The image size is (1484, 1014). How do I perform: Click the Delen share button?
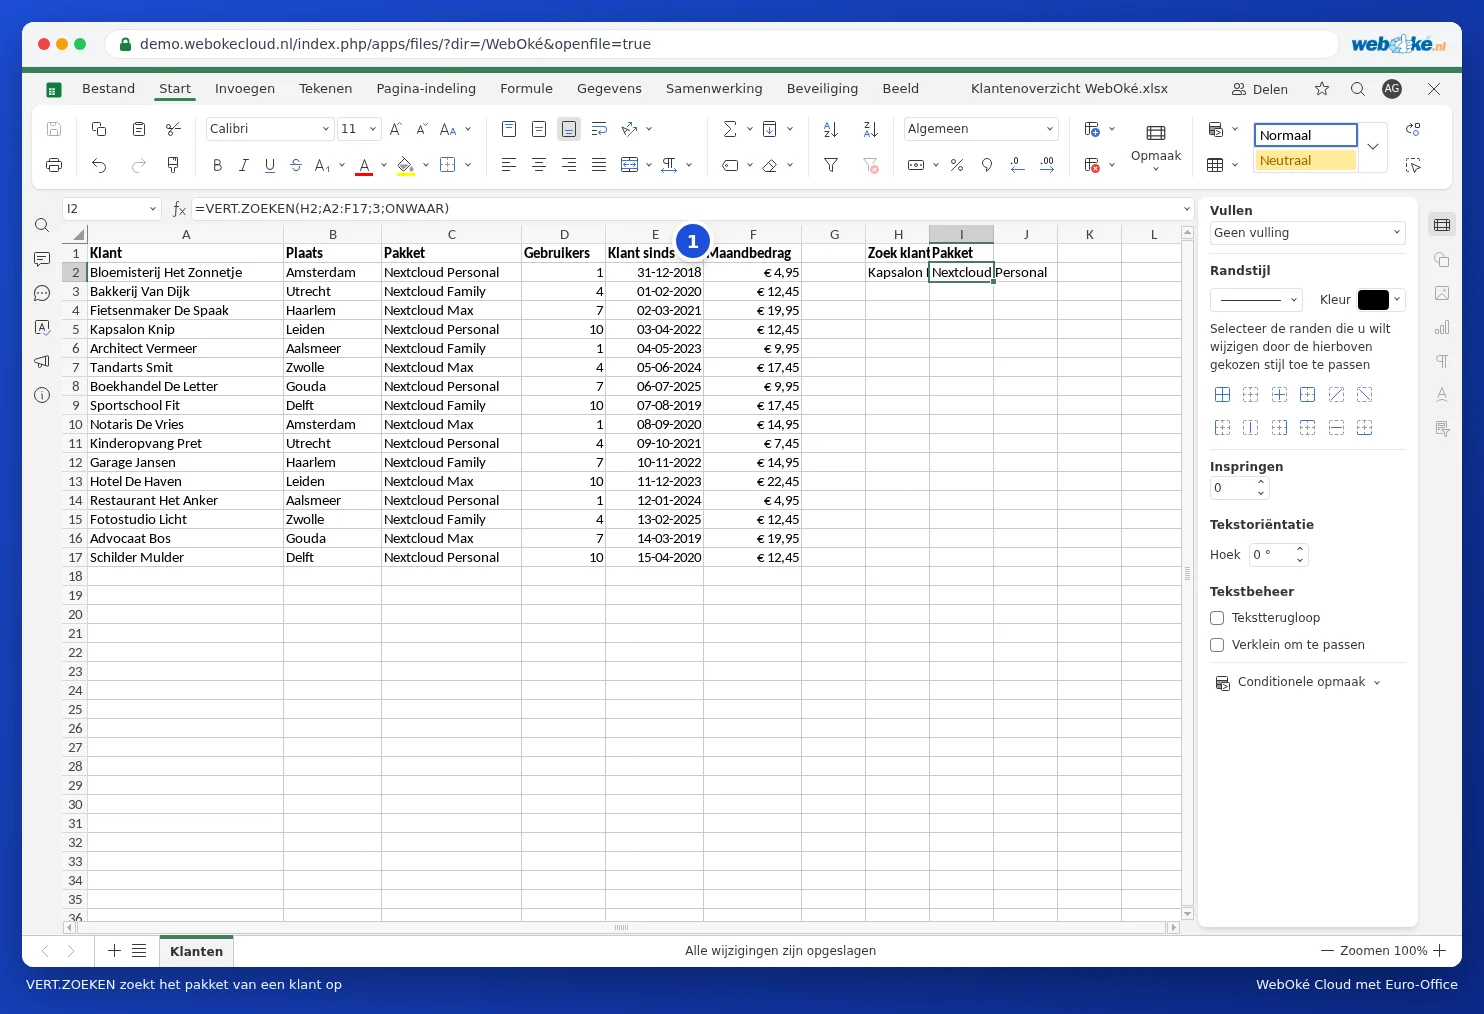pos(1260,89)
